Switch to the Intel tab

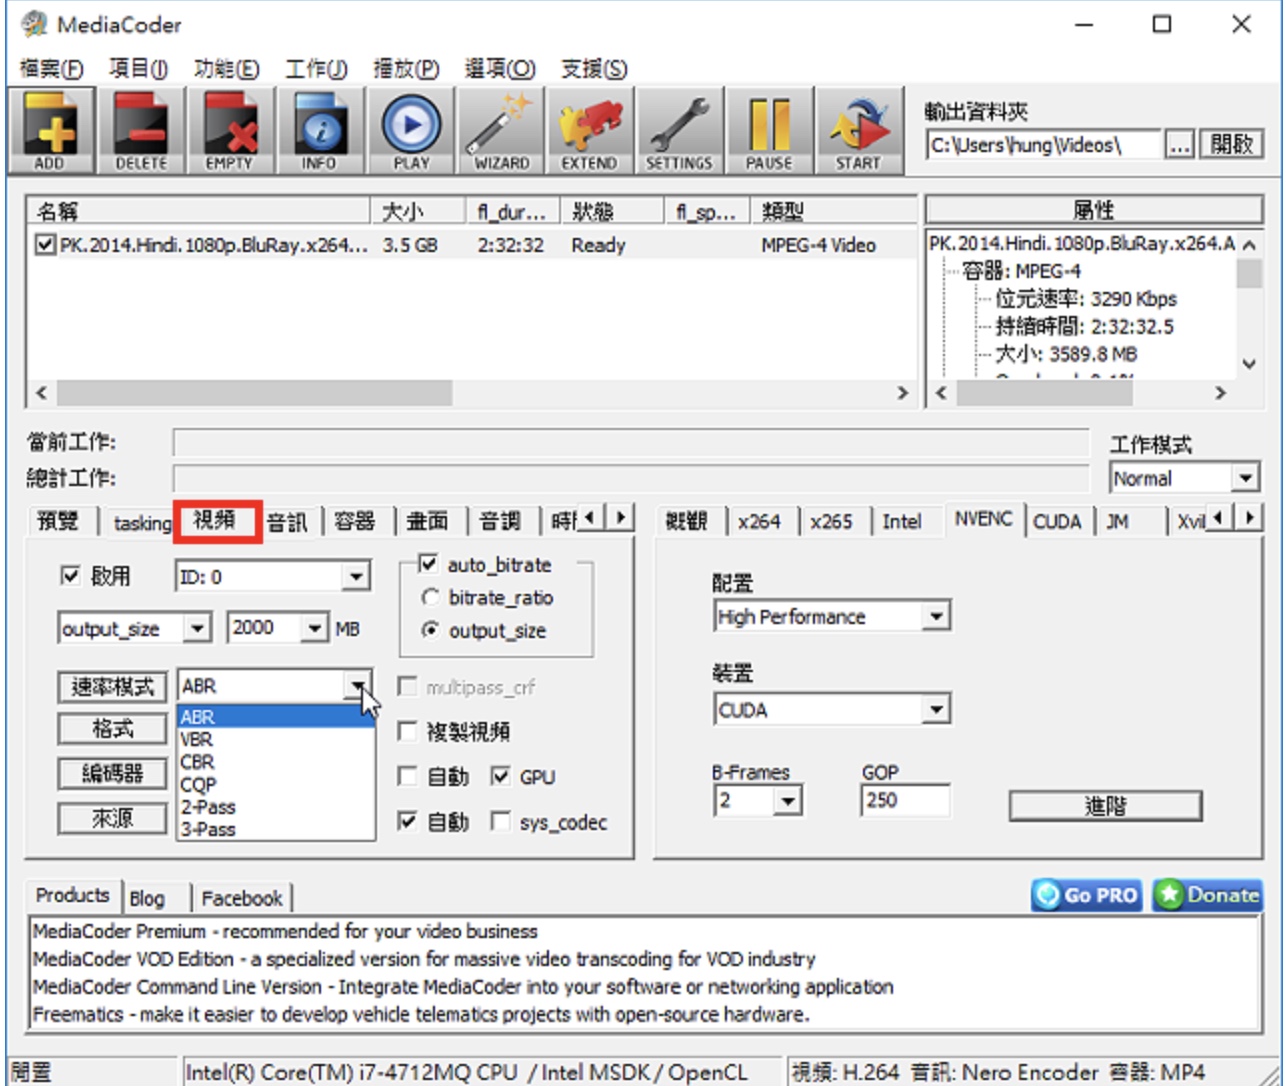(902, 521)
